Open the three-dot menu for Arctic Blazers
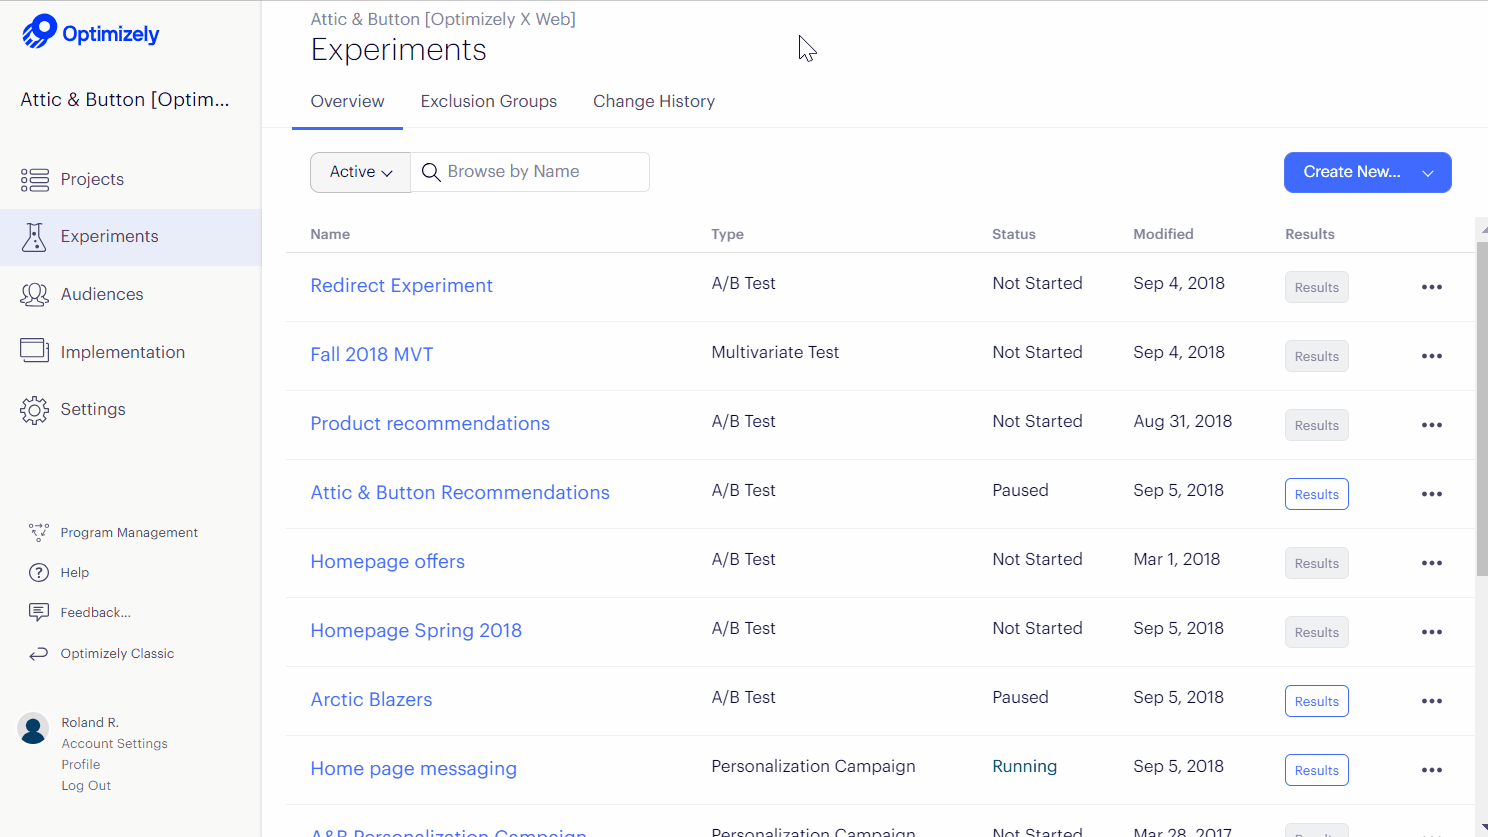Image resolution: width=1488 pixels, height=837 pixels. click(x=1431, y=701)
